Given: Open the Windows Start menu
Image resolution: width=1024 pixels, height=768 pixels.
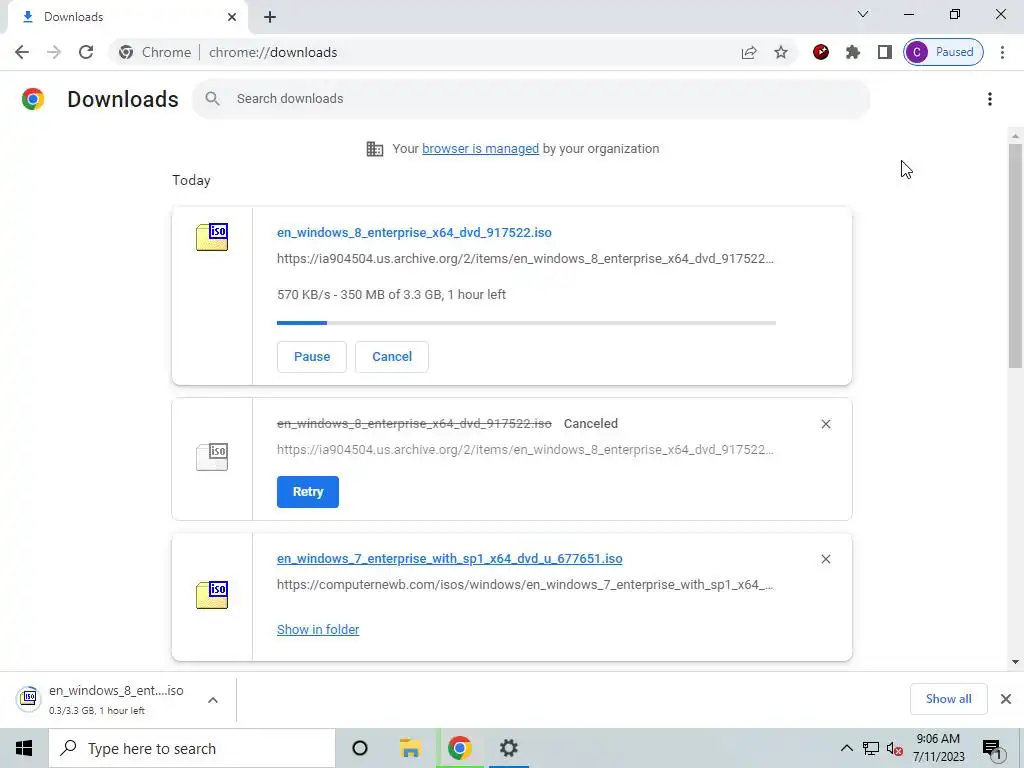Looking at the screenshot, I should tap(24, 748).
